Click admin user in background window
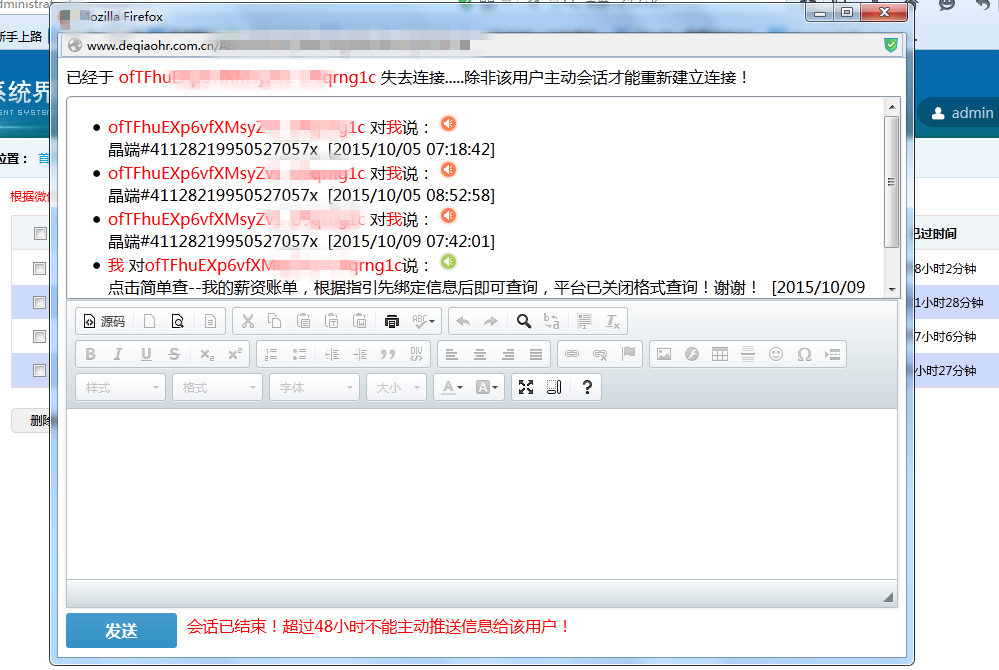This screenshot has width=999, height=670. 961,113
